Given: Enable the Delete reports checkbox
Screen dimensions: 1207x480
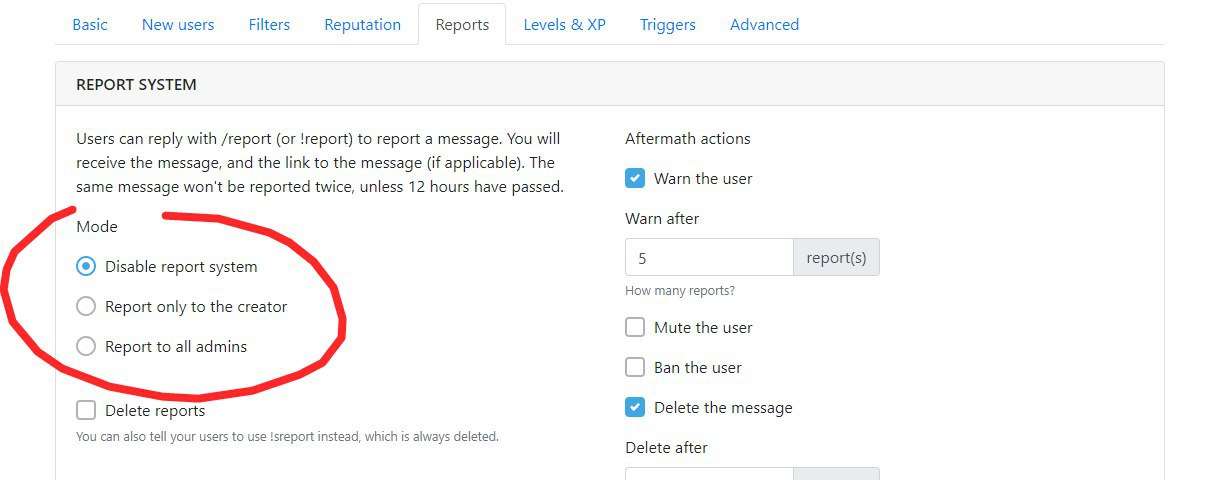Looking at the screenshot, I should tap(86, 410).
